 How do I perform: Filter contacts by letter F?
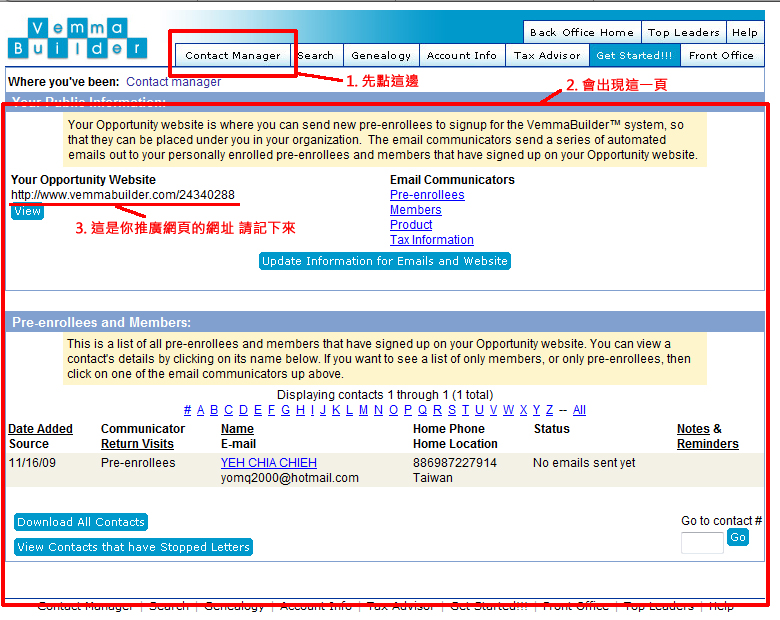[271, 410]
